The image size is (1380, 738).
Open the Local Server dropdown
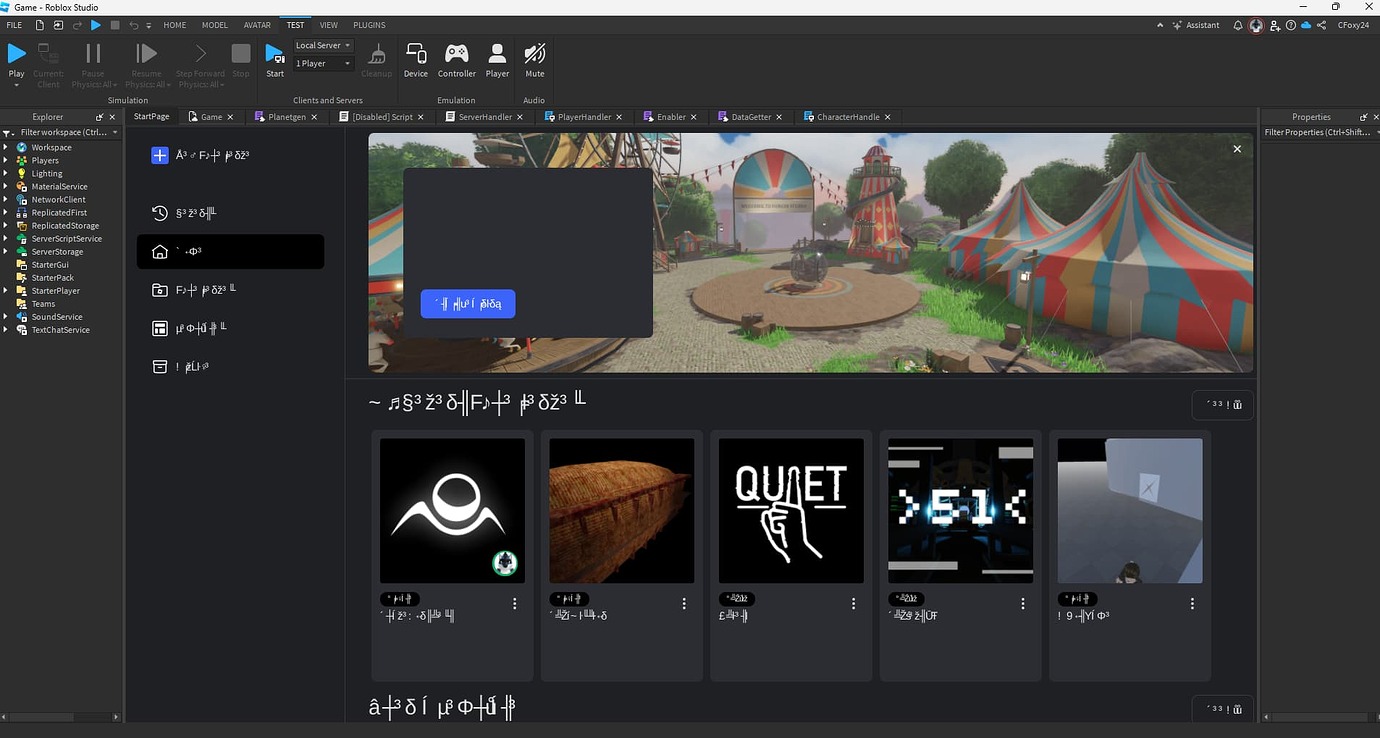[x=323, y=46]
